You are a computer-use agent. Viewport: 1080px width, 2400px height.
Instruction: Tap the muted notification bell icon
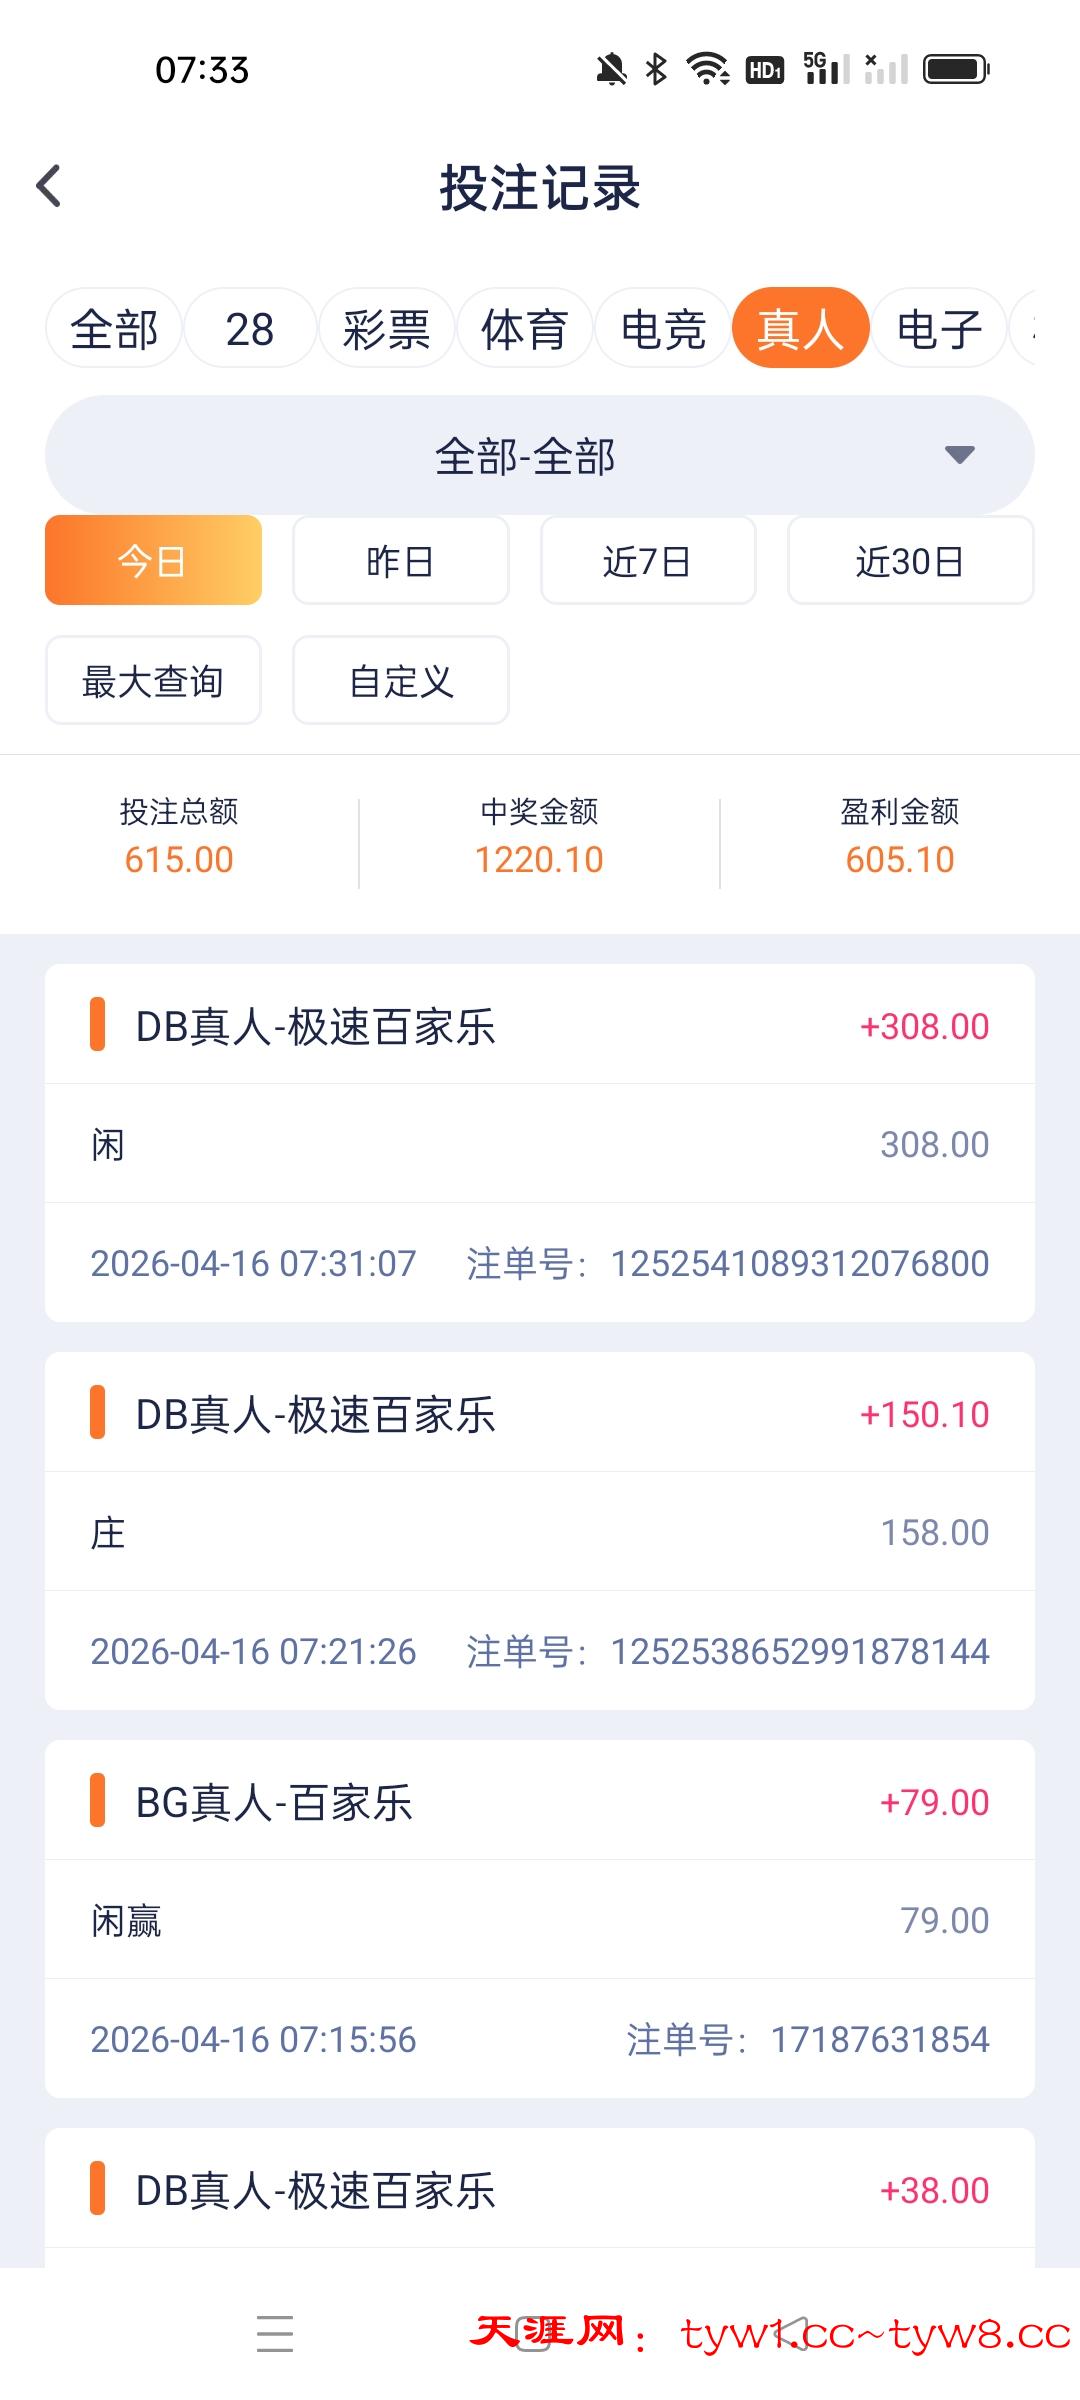[611, 70]
